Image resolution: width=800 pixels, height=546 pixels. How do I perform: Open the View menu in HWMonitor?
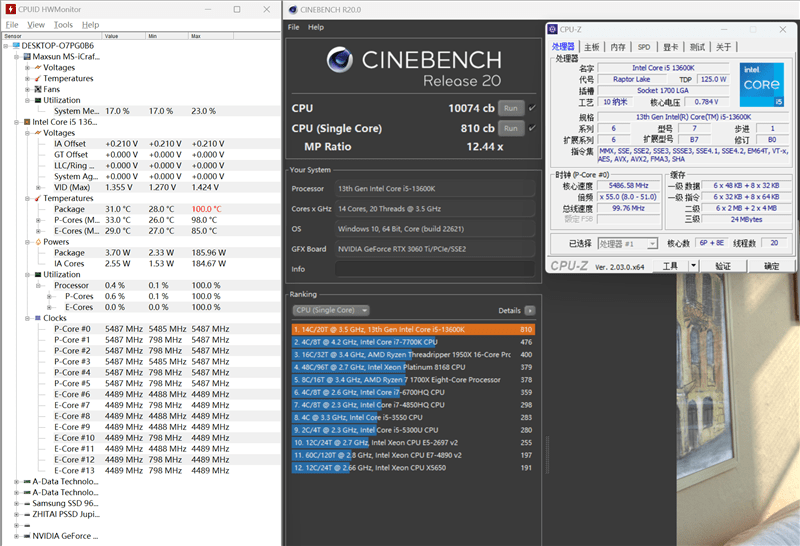pyautogui.click(x=36, y=24)
